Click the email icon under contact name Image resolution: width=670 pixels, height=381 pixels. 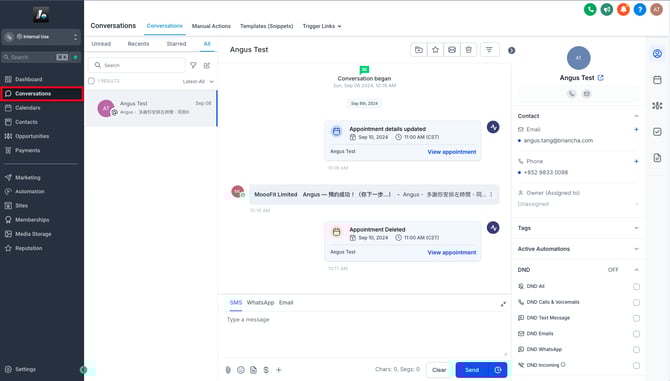[587, 94]
